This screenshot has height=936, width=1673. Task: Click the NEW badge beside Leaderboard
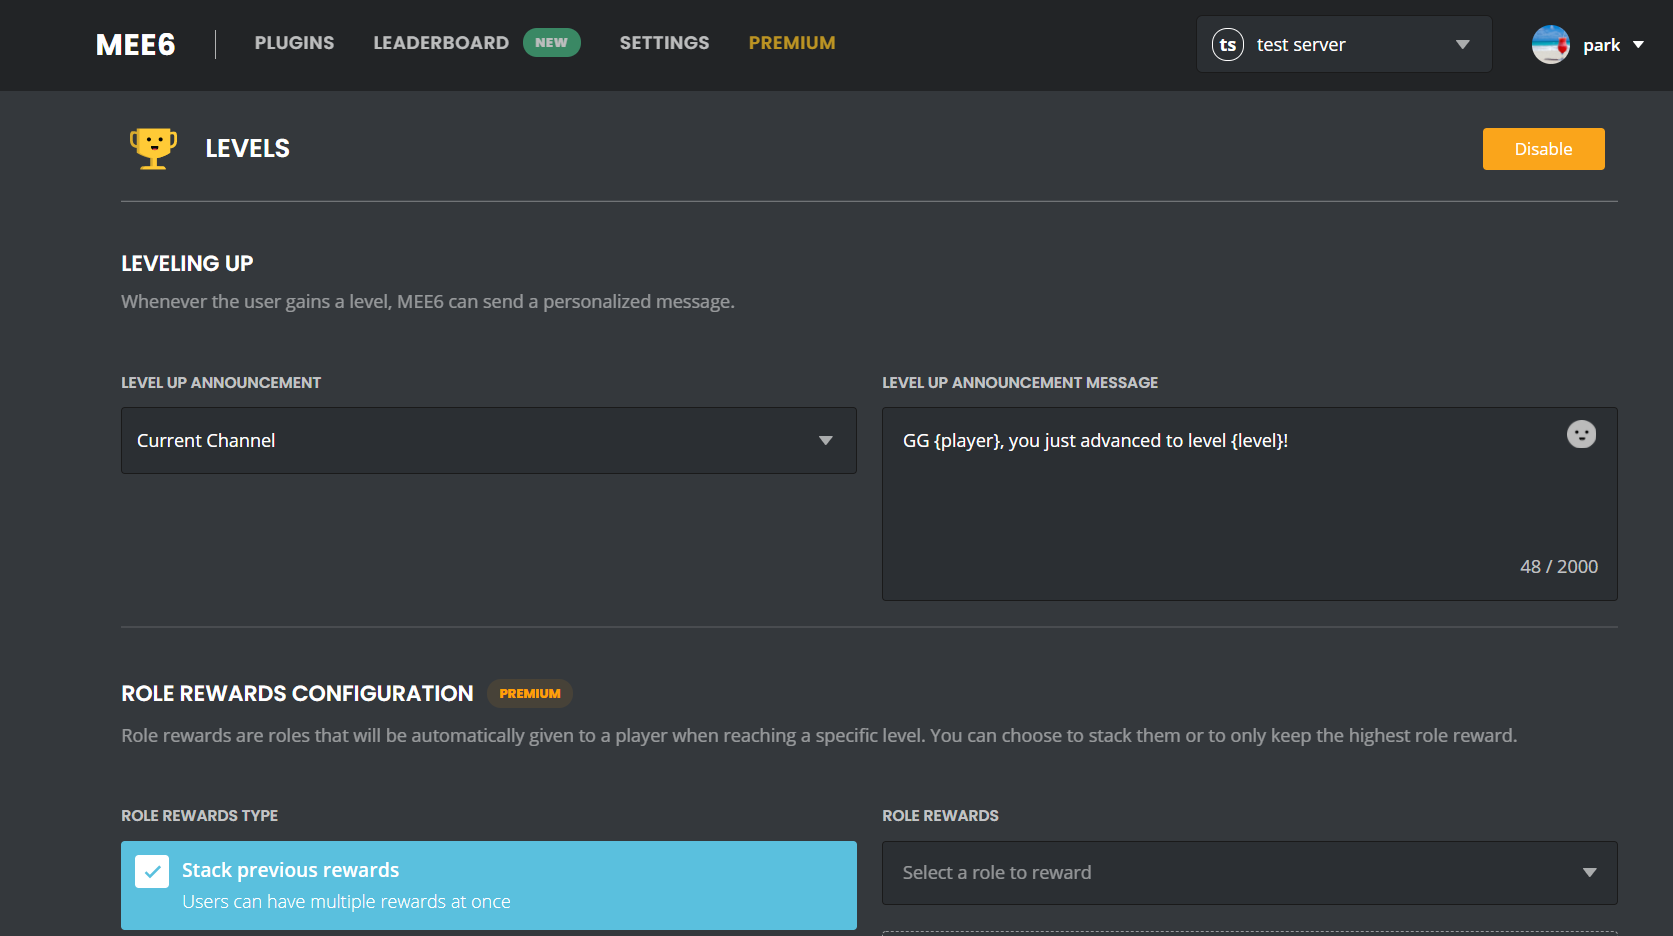click(x=551, y=43)
